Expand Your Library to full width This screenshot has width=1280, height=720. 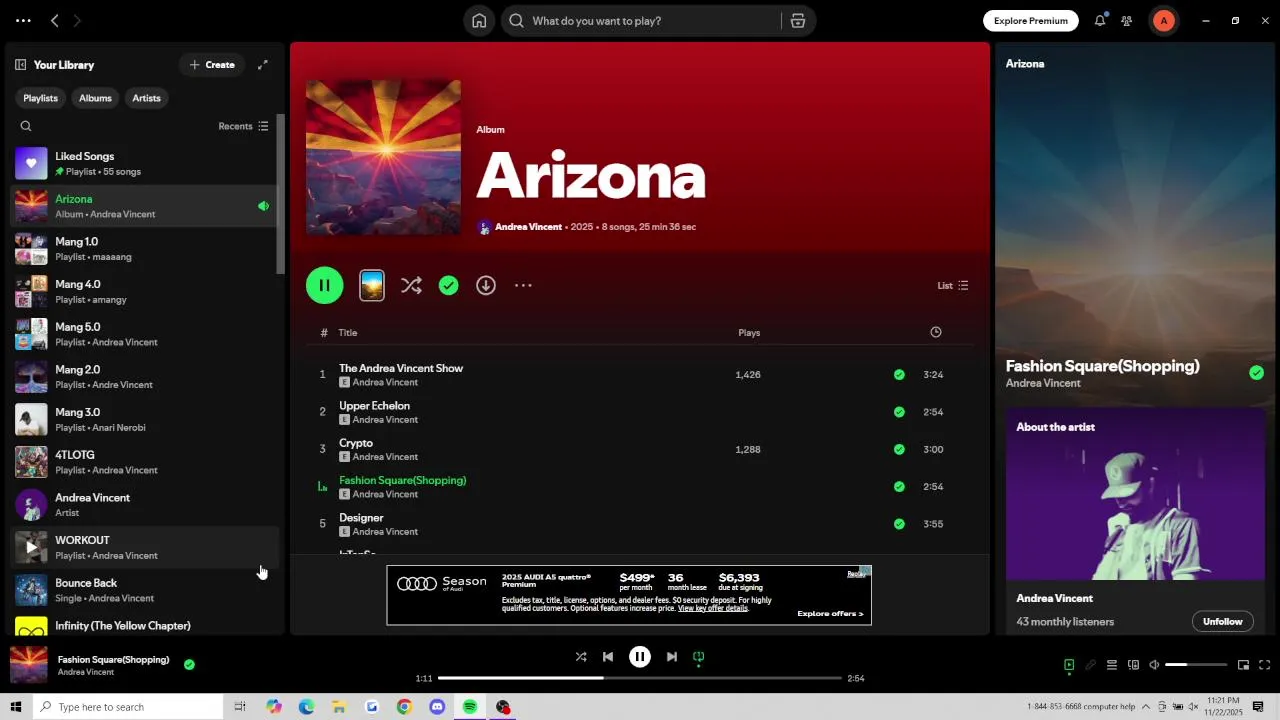click(263, 65)
